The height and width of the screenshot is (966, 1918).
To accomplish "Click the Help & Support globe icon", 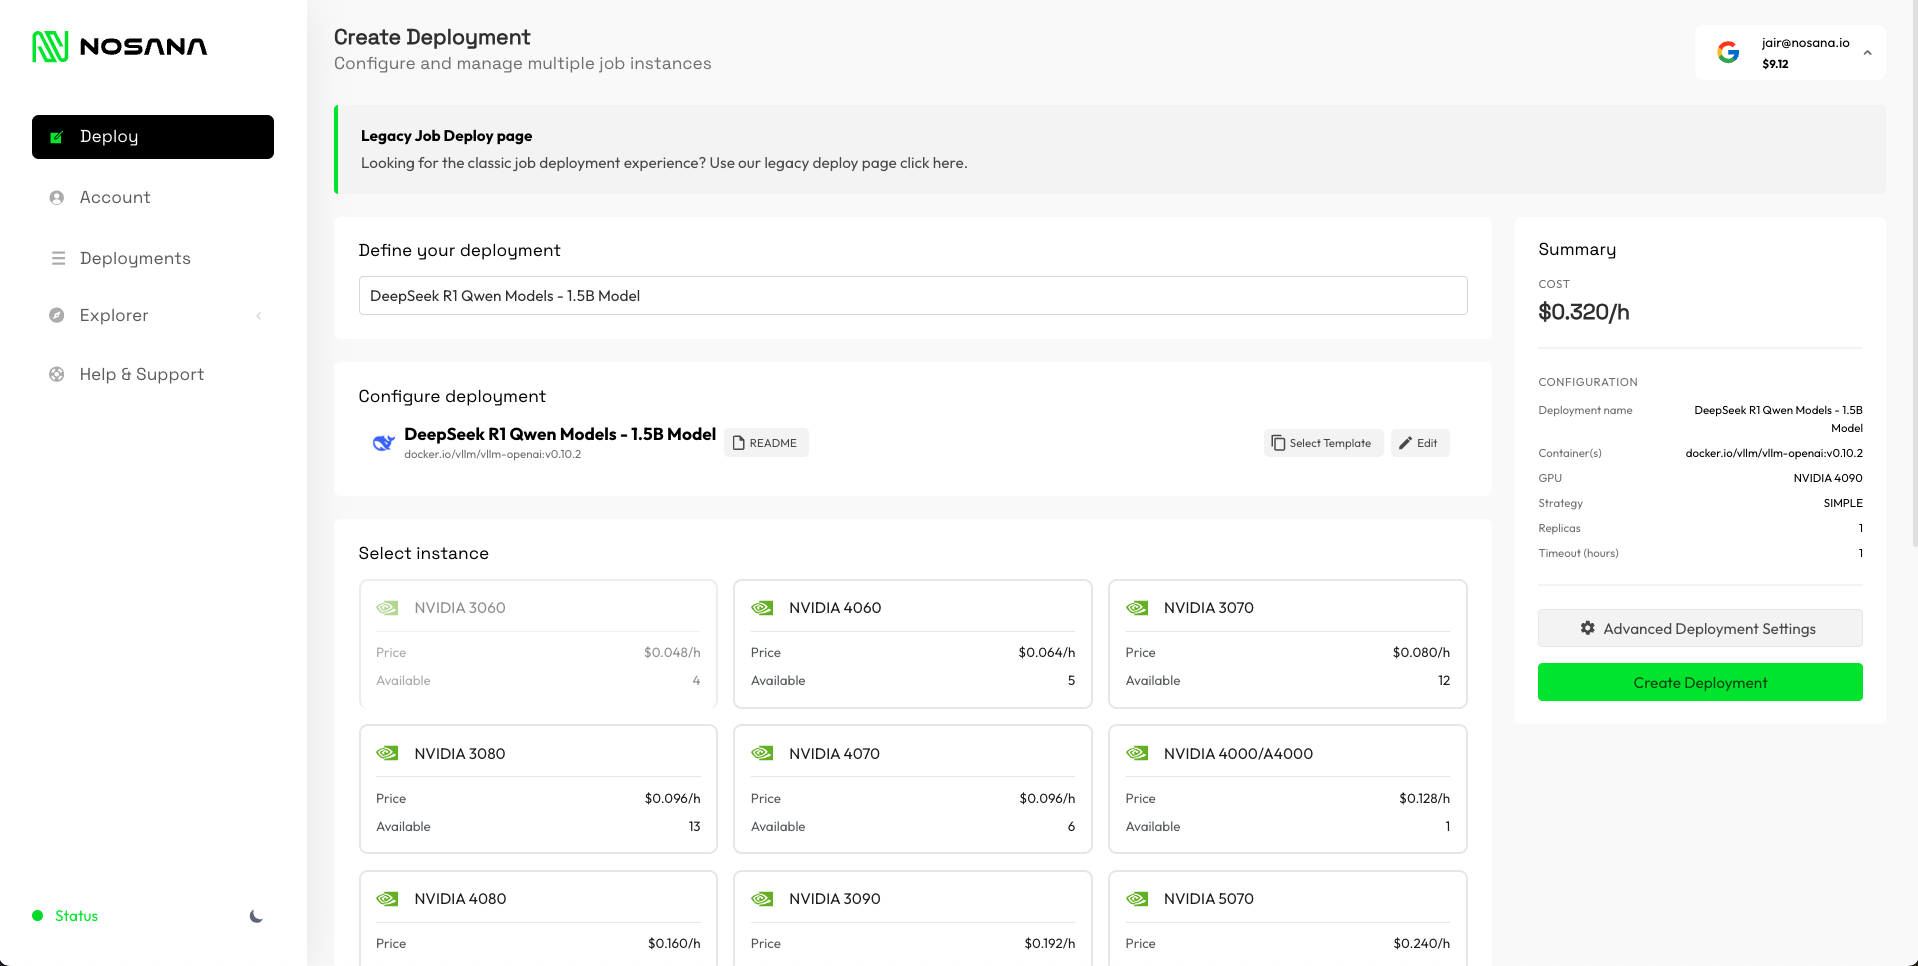I will (57, 374).
